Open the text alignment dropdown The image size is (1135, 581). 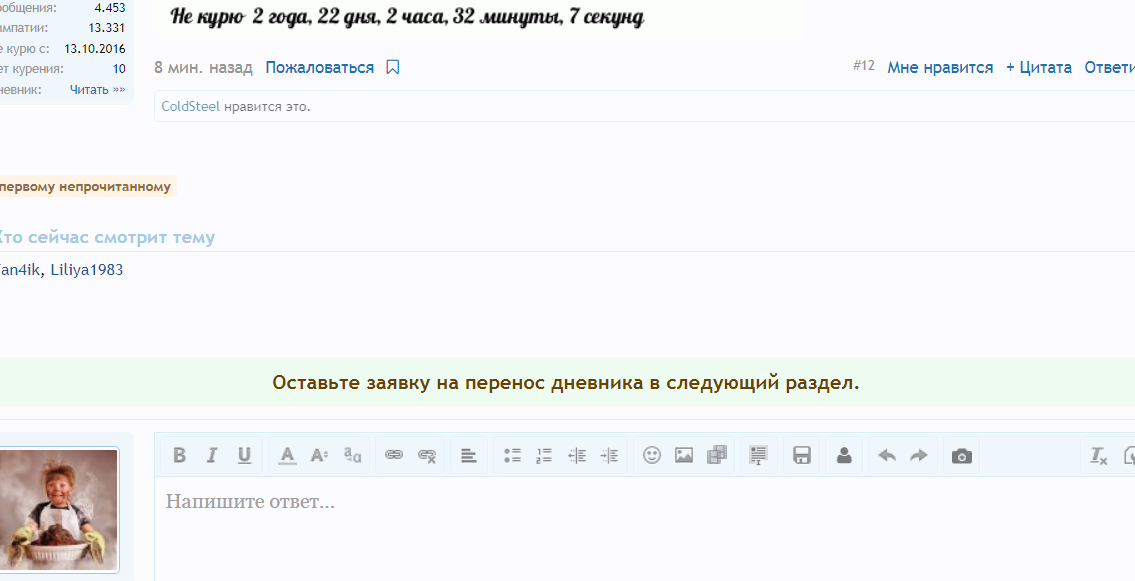[469, 455]
